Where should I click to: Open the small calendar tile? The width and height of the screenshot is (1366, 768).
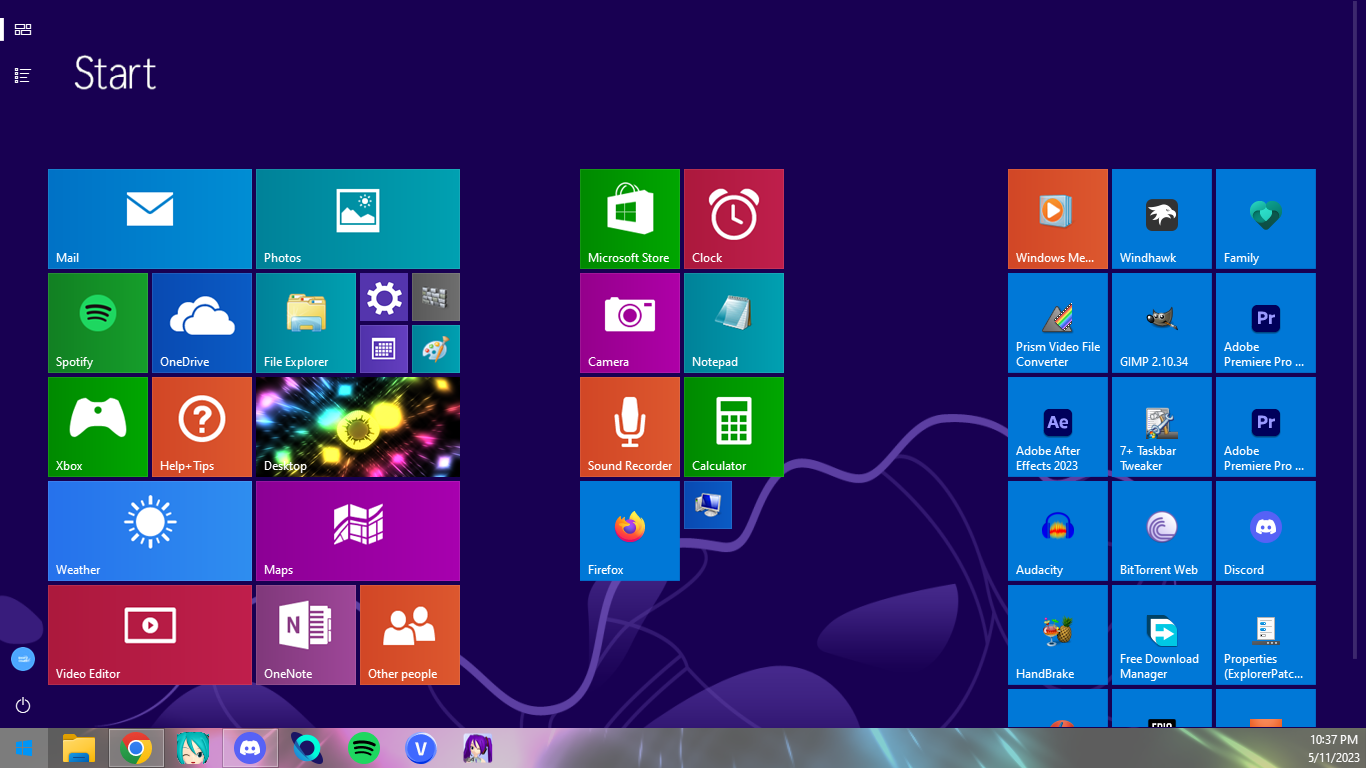[384, 349]
